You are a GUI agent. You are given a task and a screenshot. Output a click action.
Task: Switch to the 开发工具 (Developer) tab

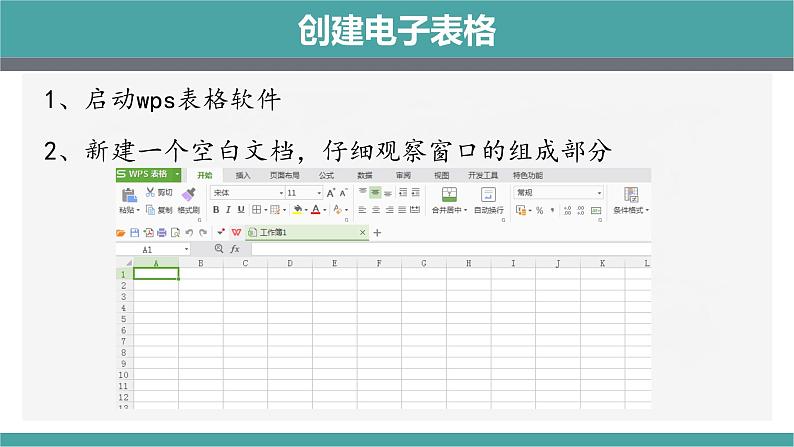[483, 175]
